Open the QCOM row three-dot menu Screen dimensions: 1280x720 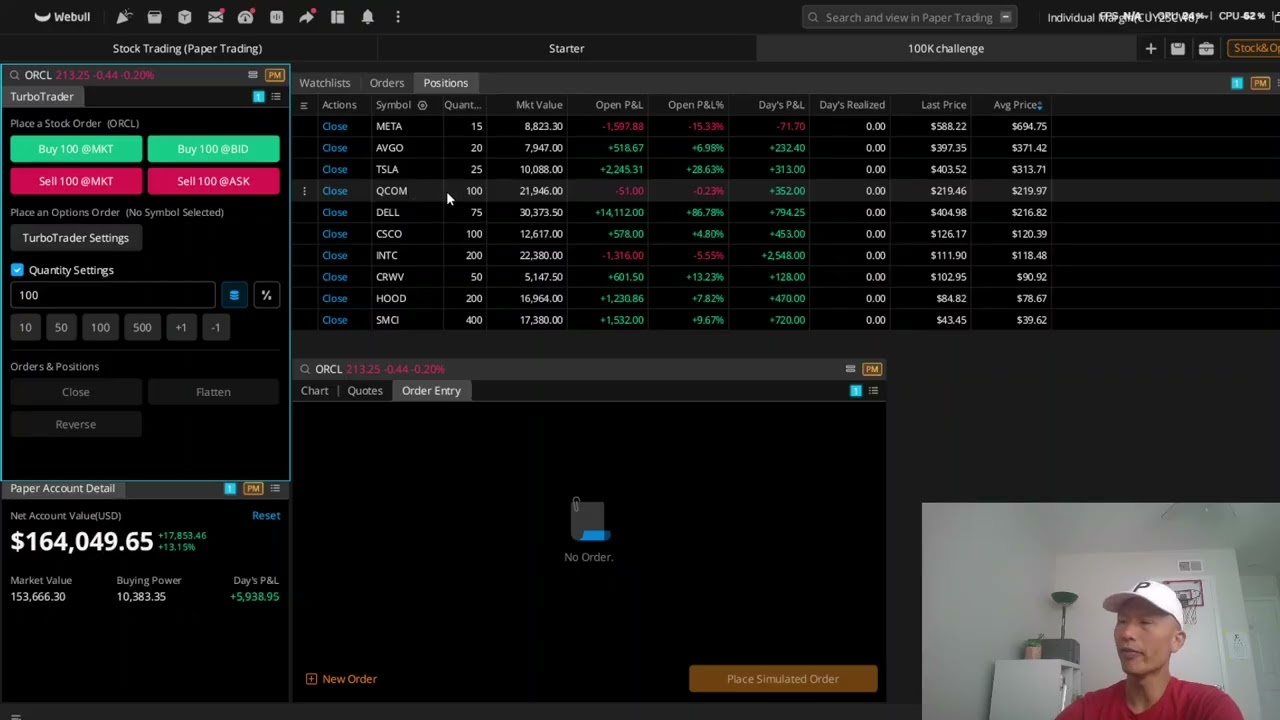click(304, 191)
